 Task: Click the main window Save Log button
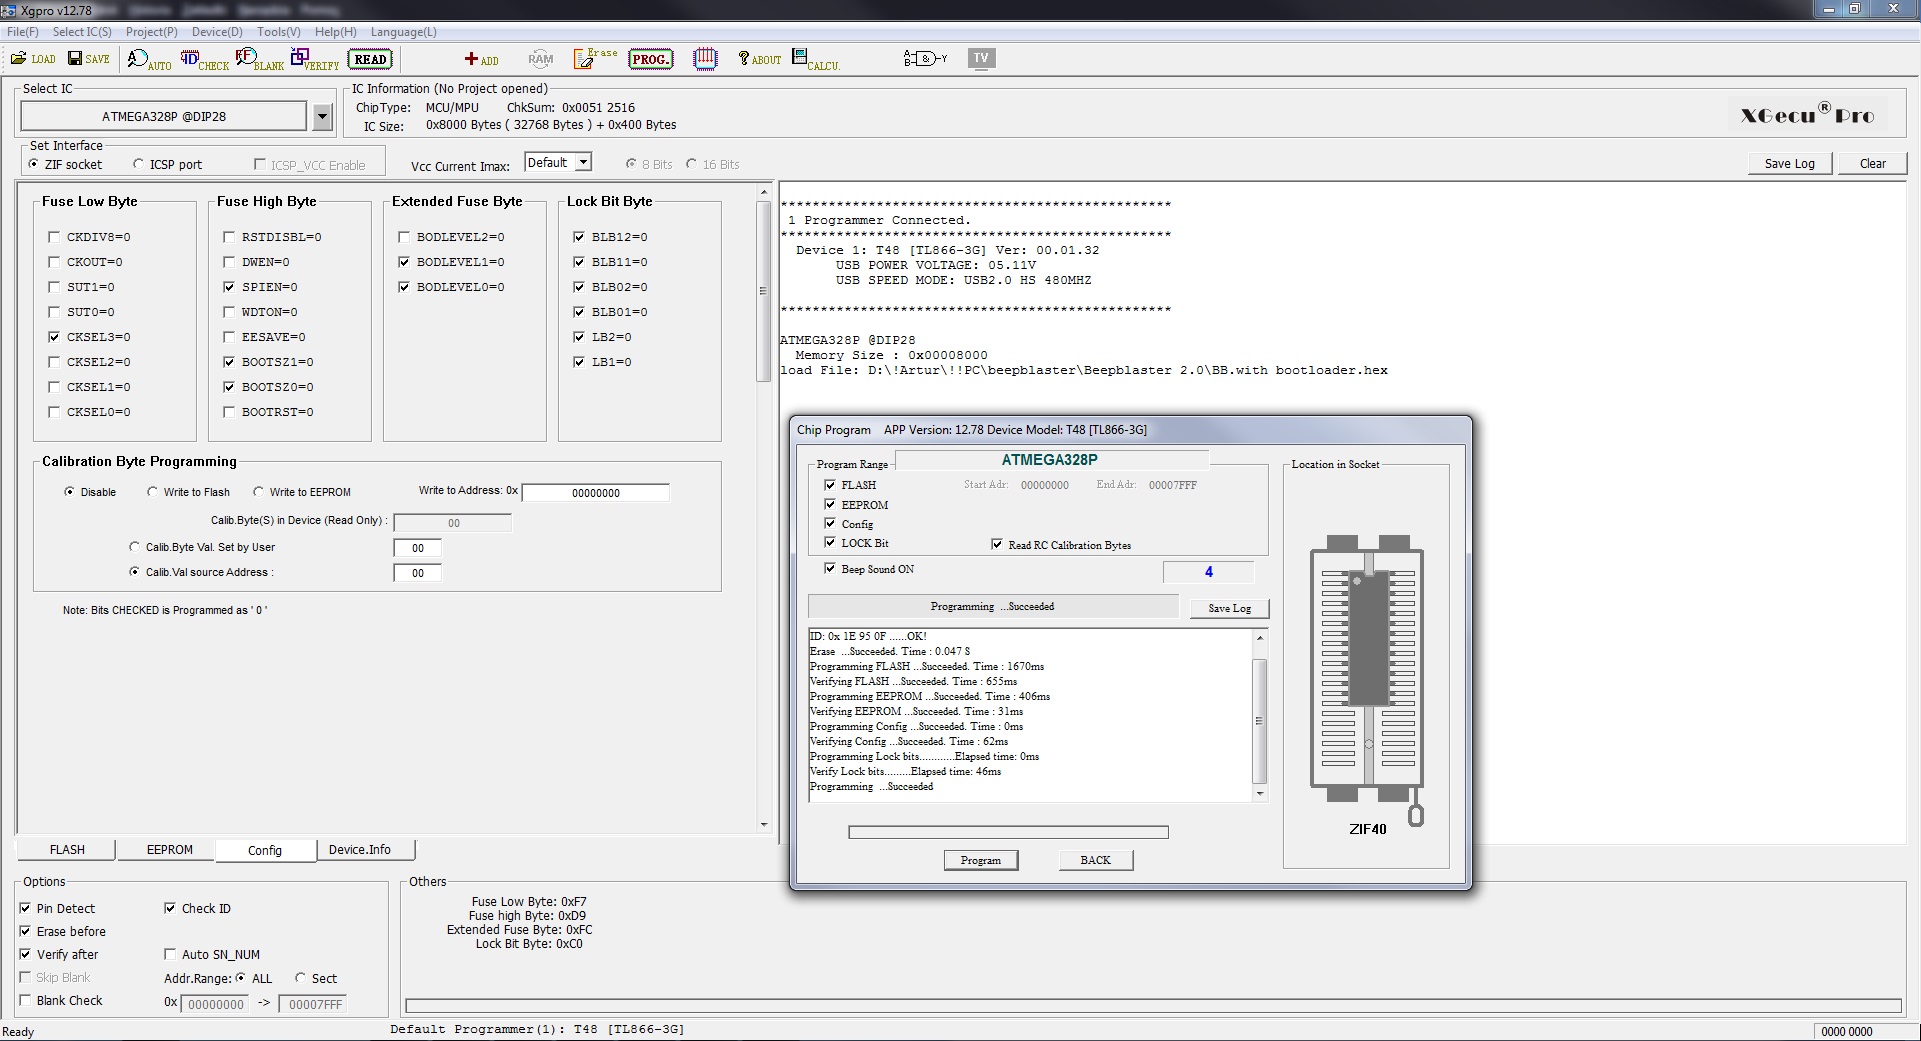click(x=1790, y=164)
